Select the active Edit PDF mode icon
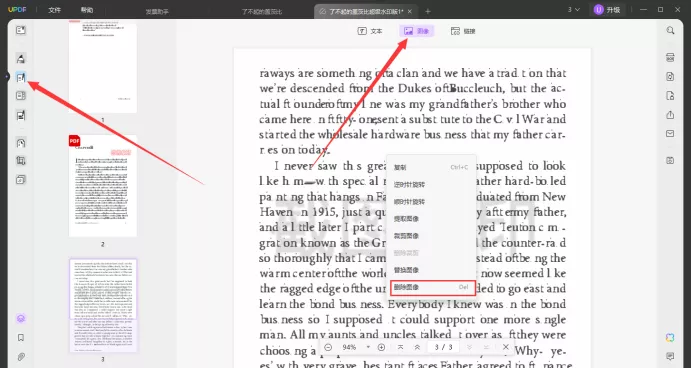Image resolution: width=691 pixels, height=368 pixels. [x=21, y=78]
